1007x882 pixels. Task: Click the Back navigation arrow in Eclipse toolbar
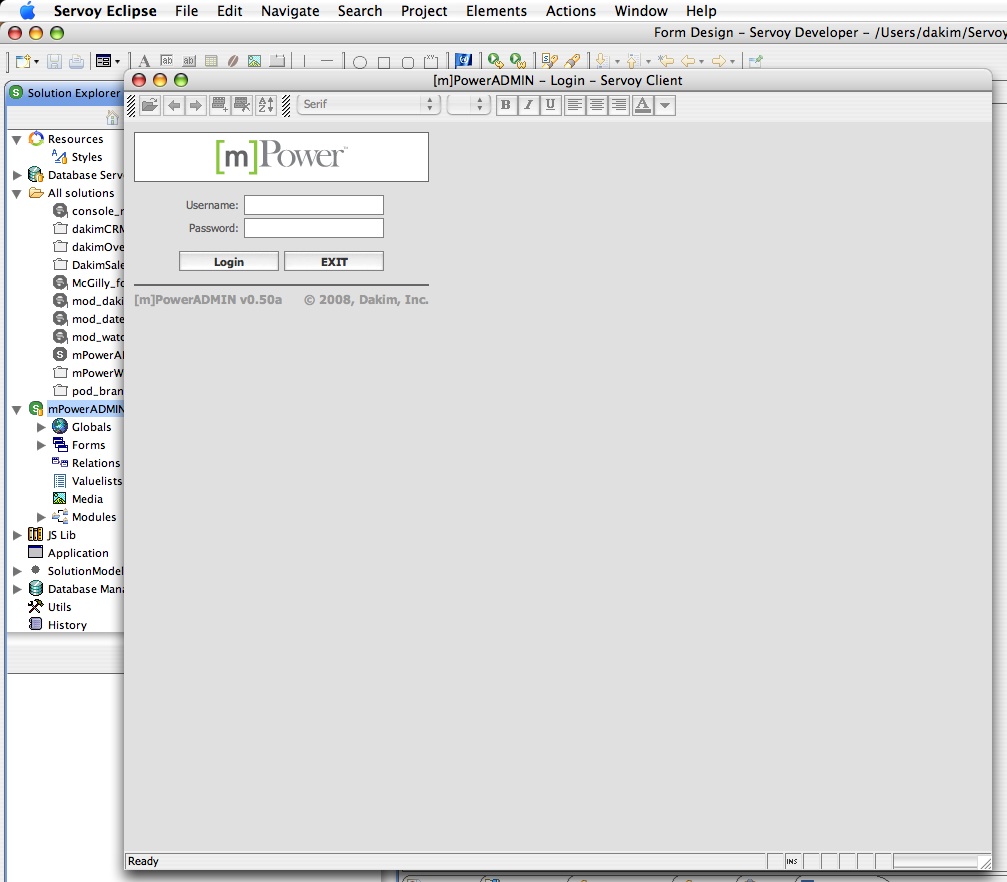(x=688, y=61)
